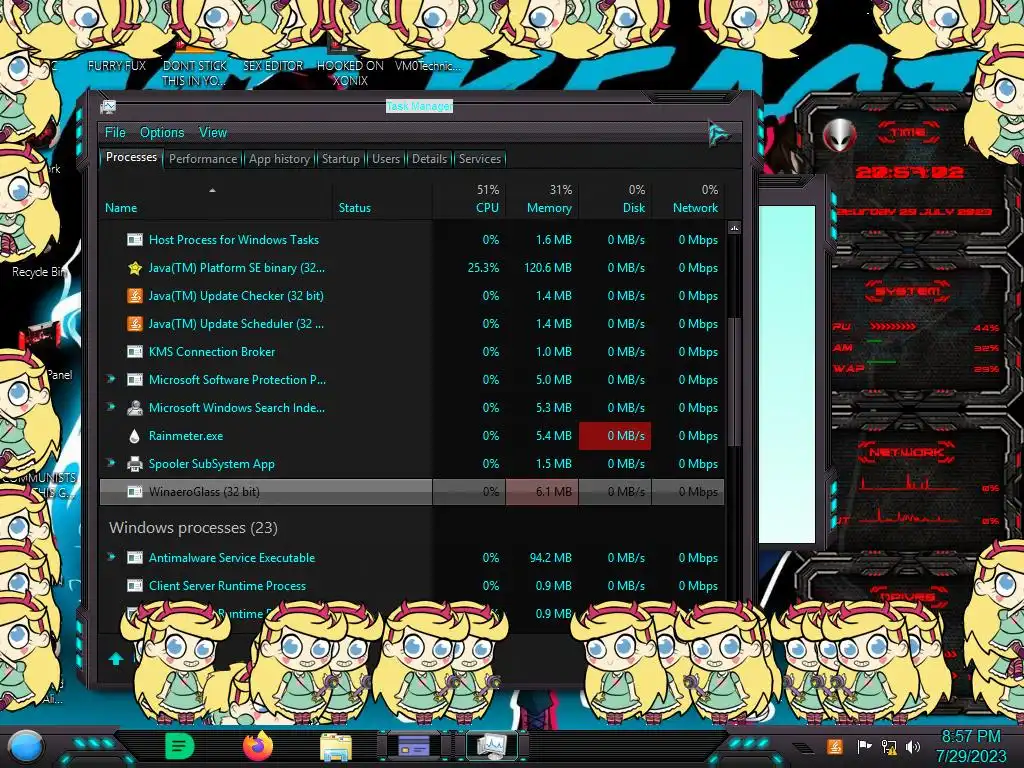The width and height of the screenshot is (1024, 768).
Task: Click the Java Update Scheduler icon
Action: tap(135, 324)
